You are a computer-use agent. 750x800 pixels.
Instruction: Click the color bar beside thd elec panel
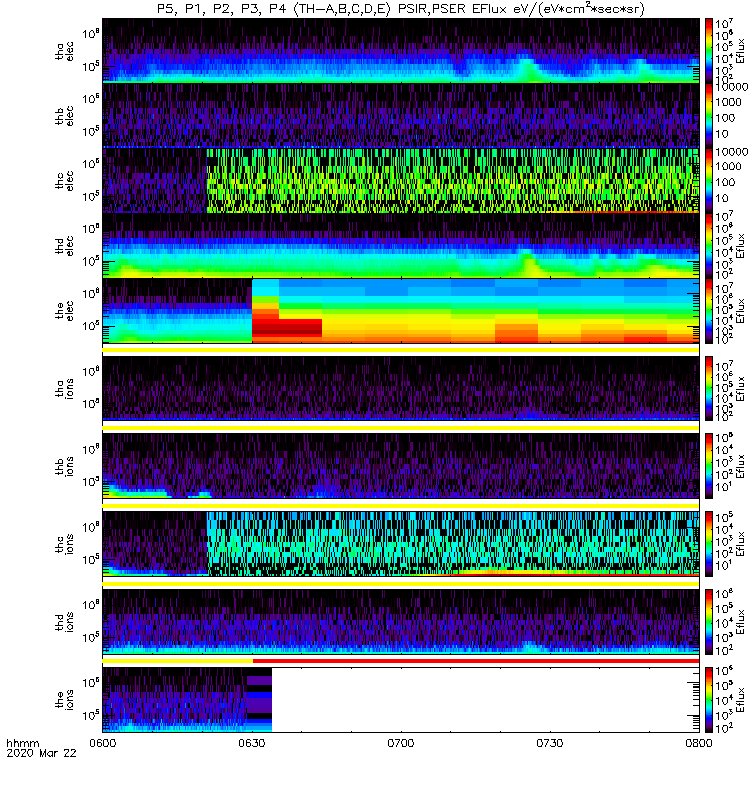point(709,244)
